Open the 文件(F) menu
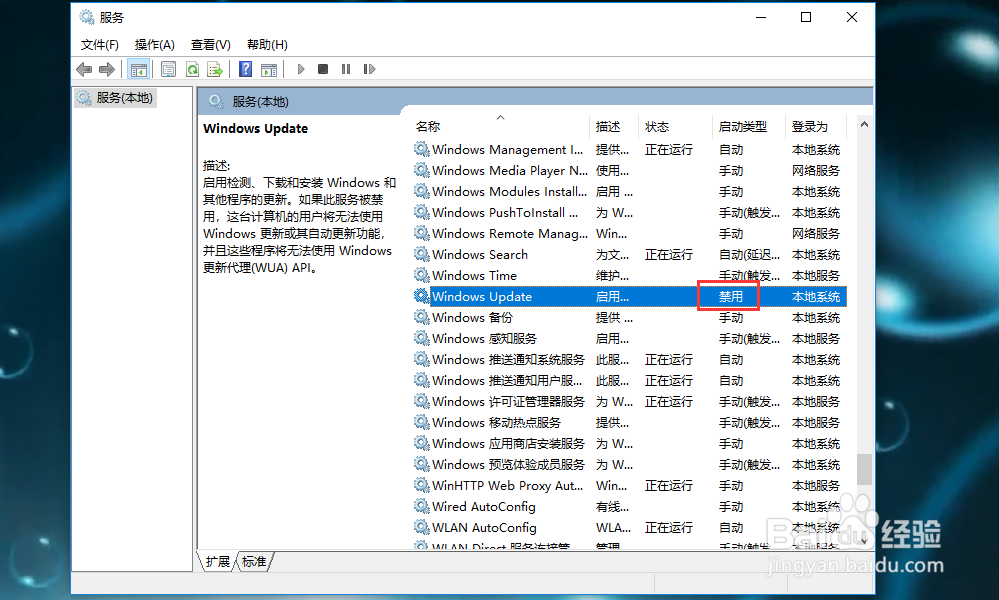This screenshot has width=999, height=600. click(x=99, y=45)
